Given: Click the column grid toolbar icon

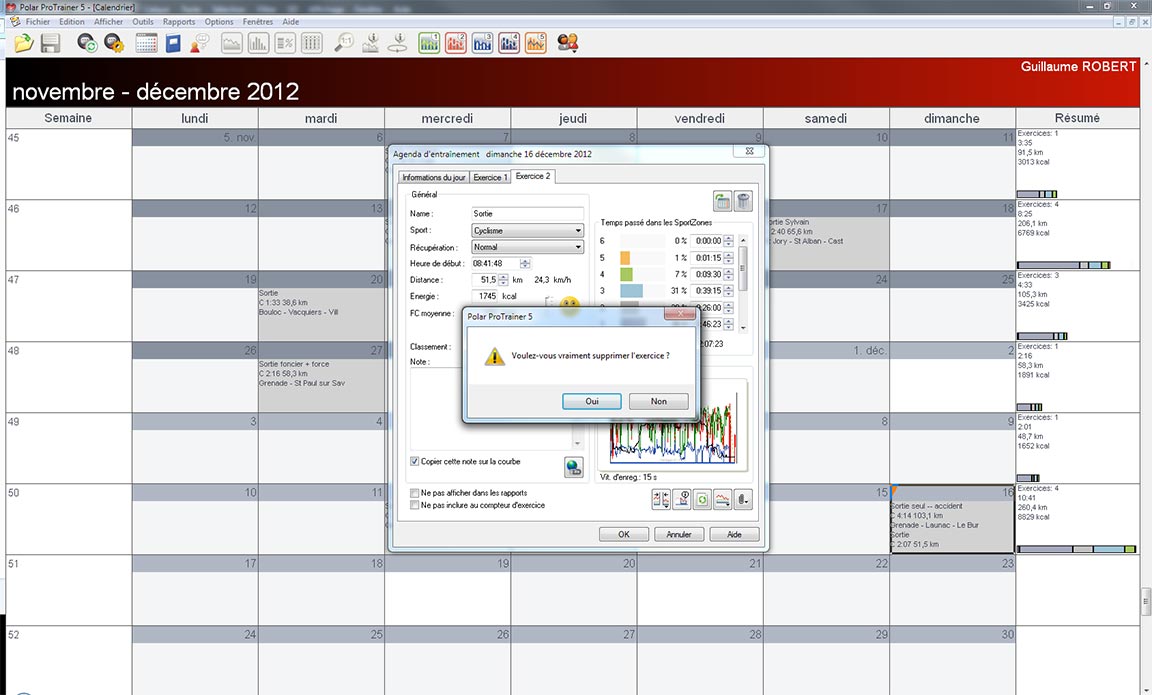Looking at the screenshot, I should tap(312, 43).
